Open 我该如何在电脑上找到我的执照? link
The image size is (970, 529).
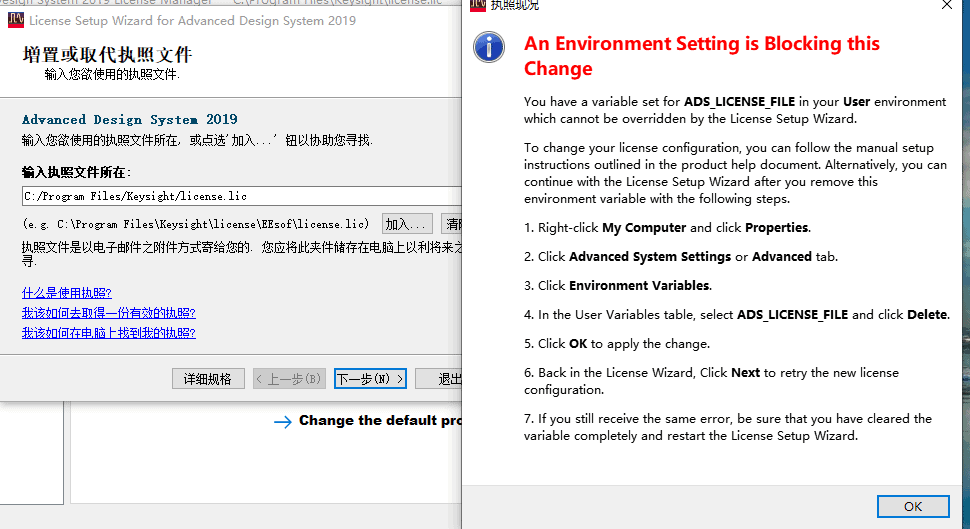[x=109, y=333]
